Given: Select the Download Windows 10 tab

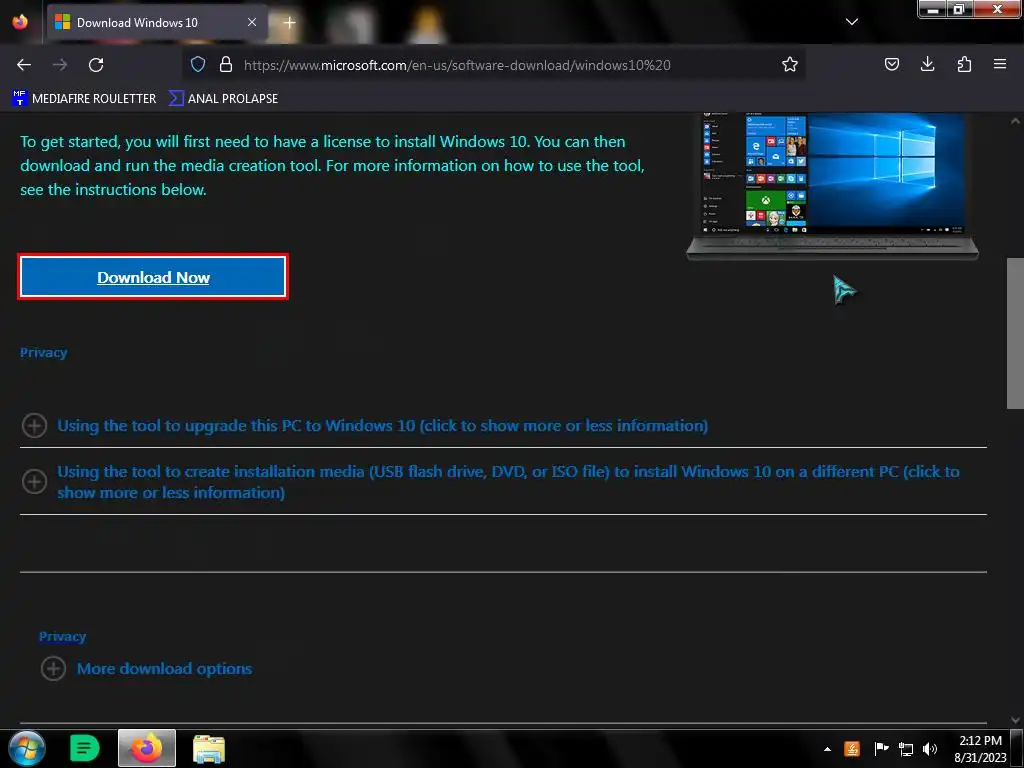Looking at the screenshot, I should point(157,23).
